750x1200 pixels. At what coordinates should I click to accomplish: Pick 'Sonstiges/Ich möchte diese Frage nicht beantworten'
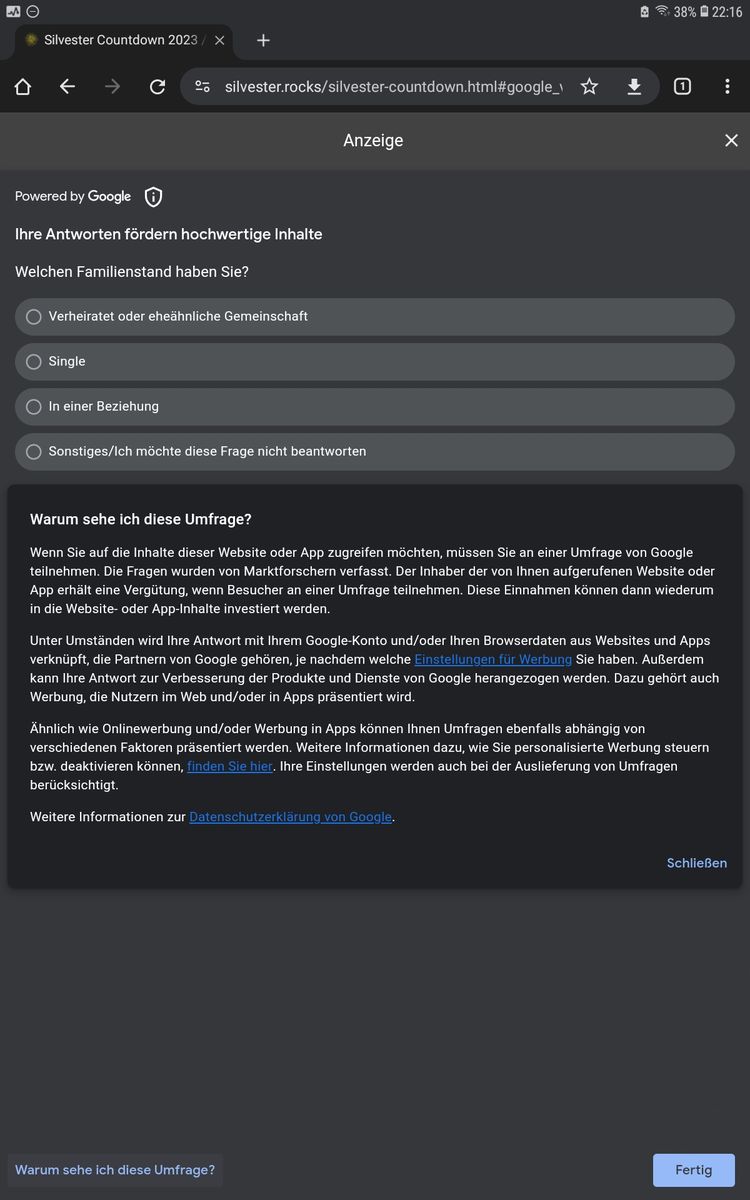coord(34,452)
